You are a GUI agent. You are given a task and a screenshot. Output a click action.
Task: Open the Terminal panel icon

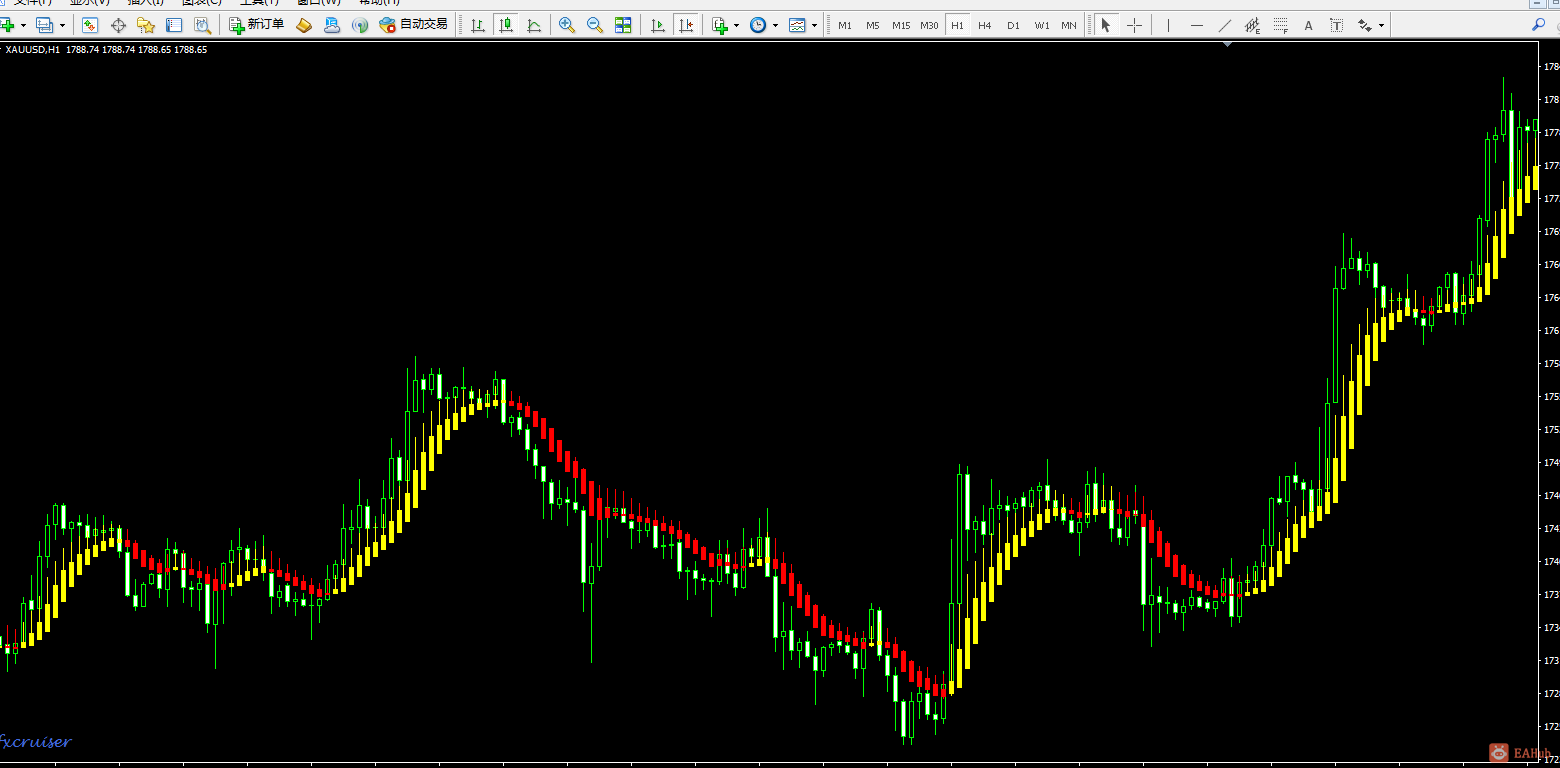point(174,25)
